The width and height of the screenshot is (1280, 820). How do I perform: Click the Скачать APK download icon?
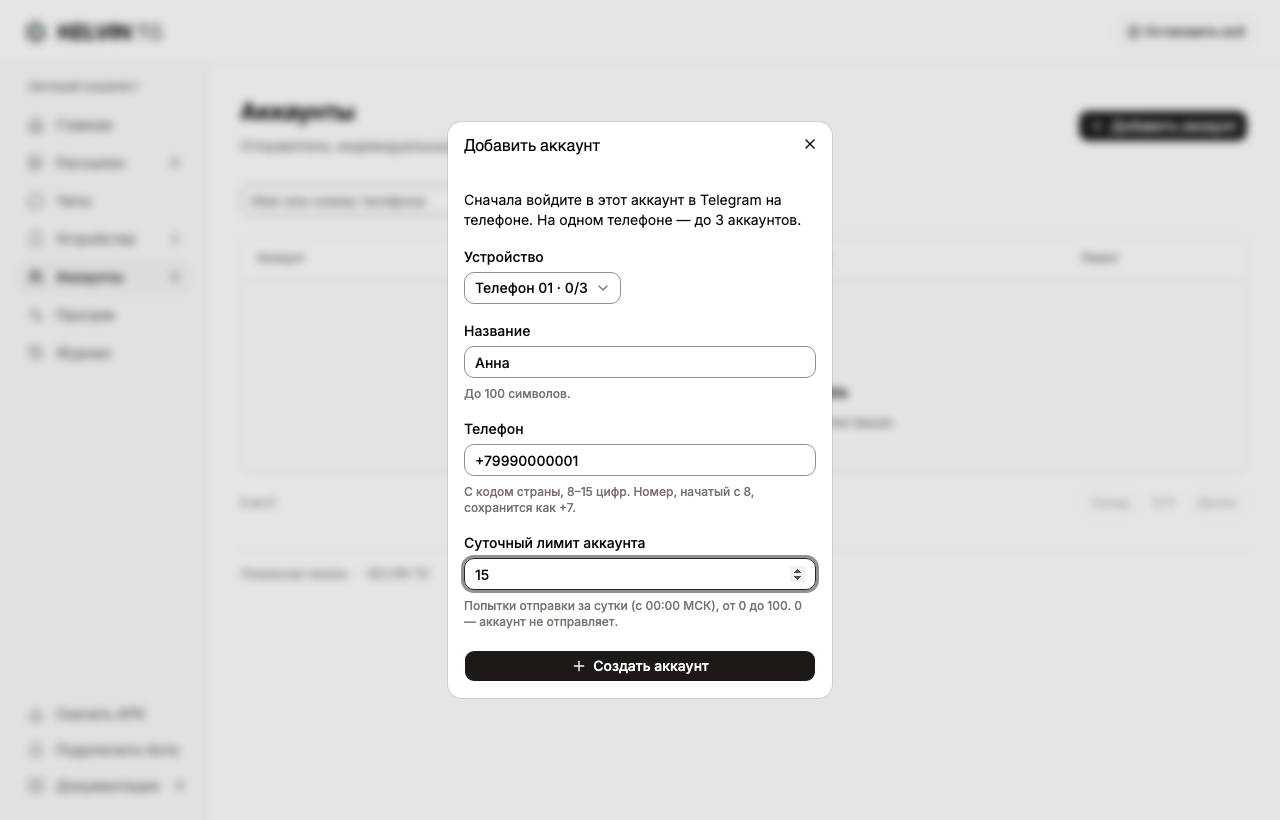36,714
